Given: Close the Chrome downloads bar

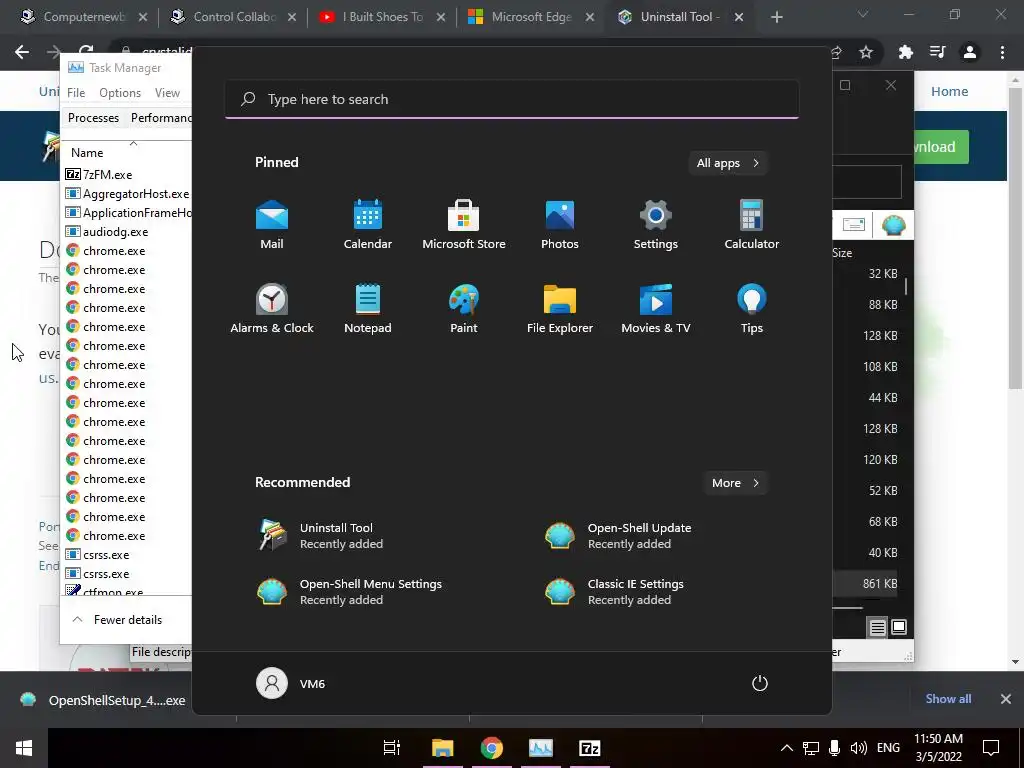Looking at the screenshot, I should [1006, 699].
